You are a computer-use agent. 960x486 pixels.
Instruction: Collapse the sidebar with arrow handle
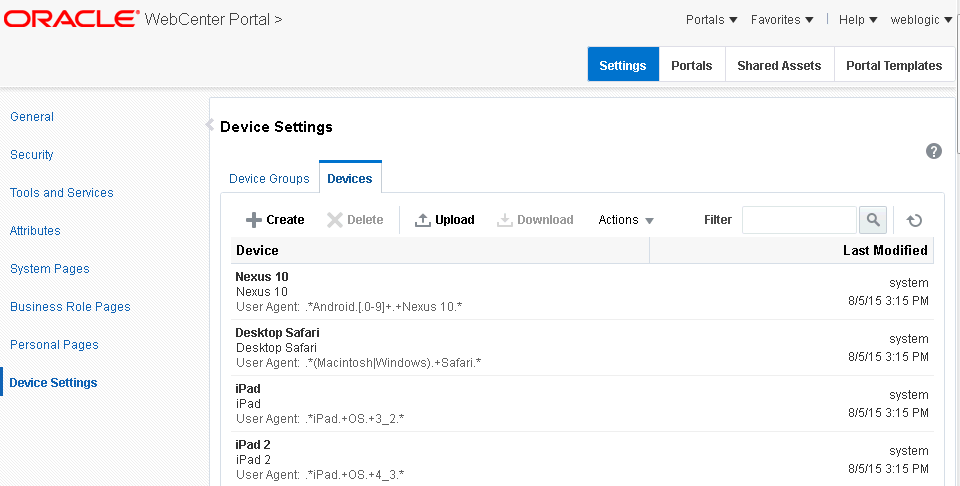[209, 125]
